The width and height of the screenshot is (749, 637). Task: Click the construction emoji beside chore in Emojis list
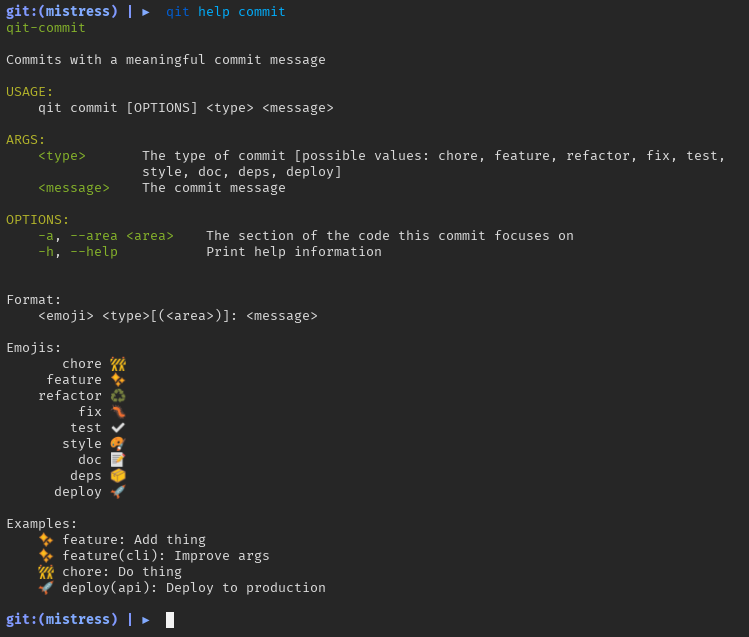point(118,364)
